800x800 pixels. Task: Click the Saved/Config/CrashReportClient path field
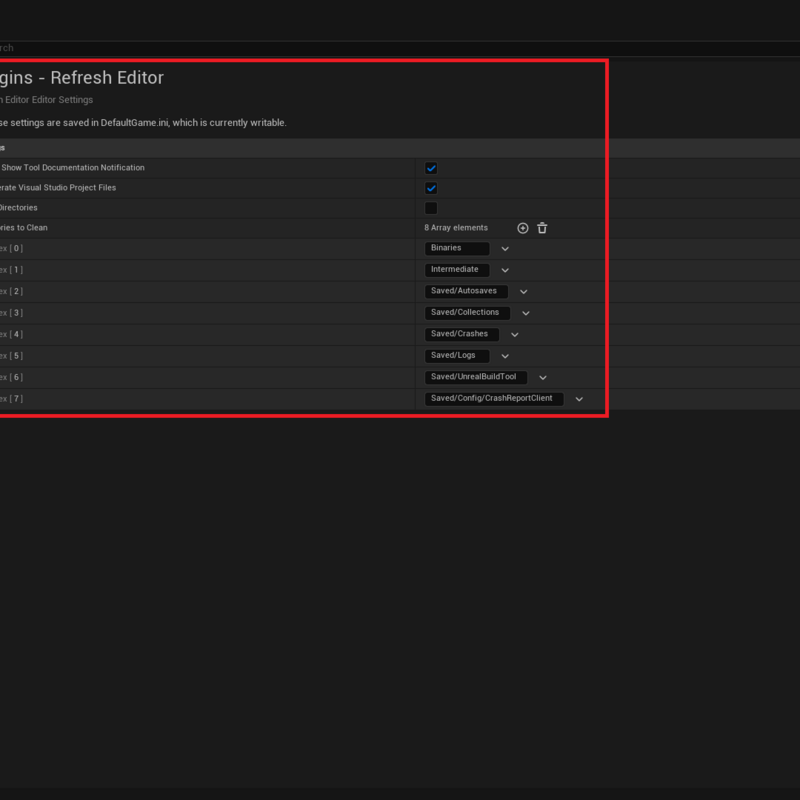494,398
